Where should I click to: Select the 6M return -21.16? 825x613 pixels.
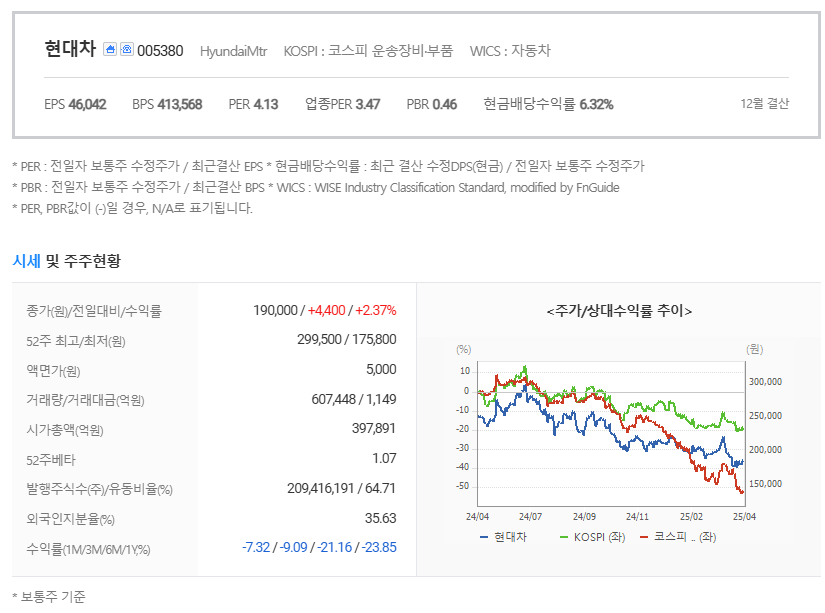tap(334, 547)
